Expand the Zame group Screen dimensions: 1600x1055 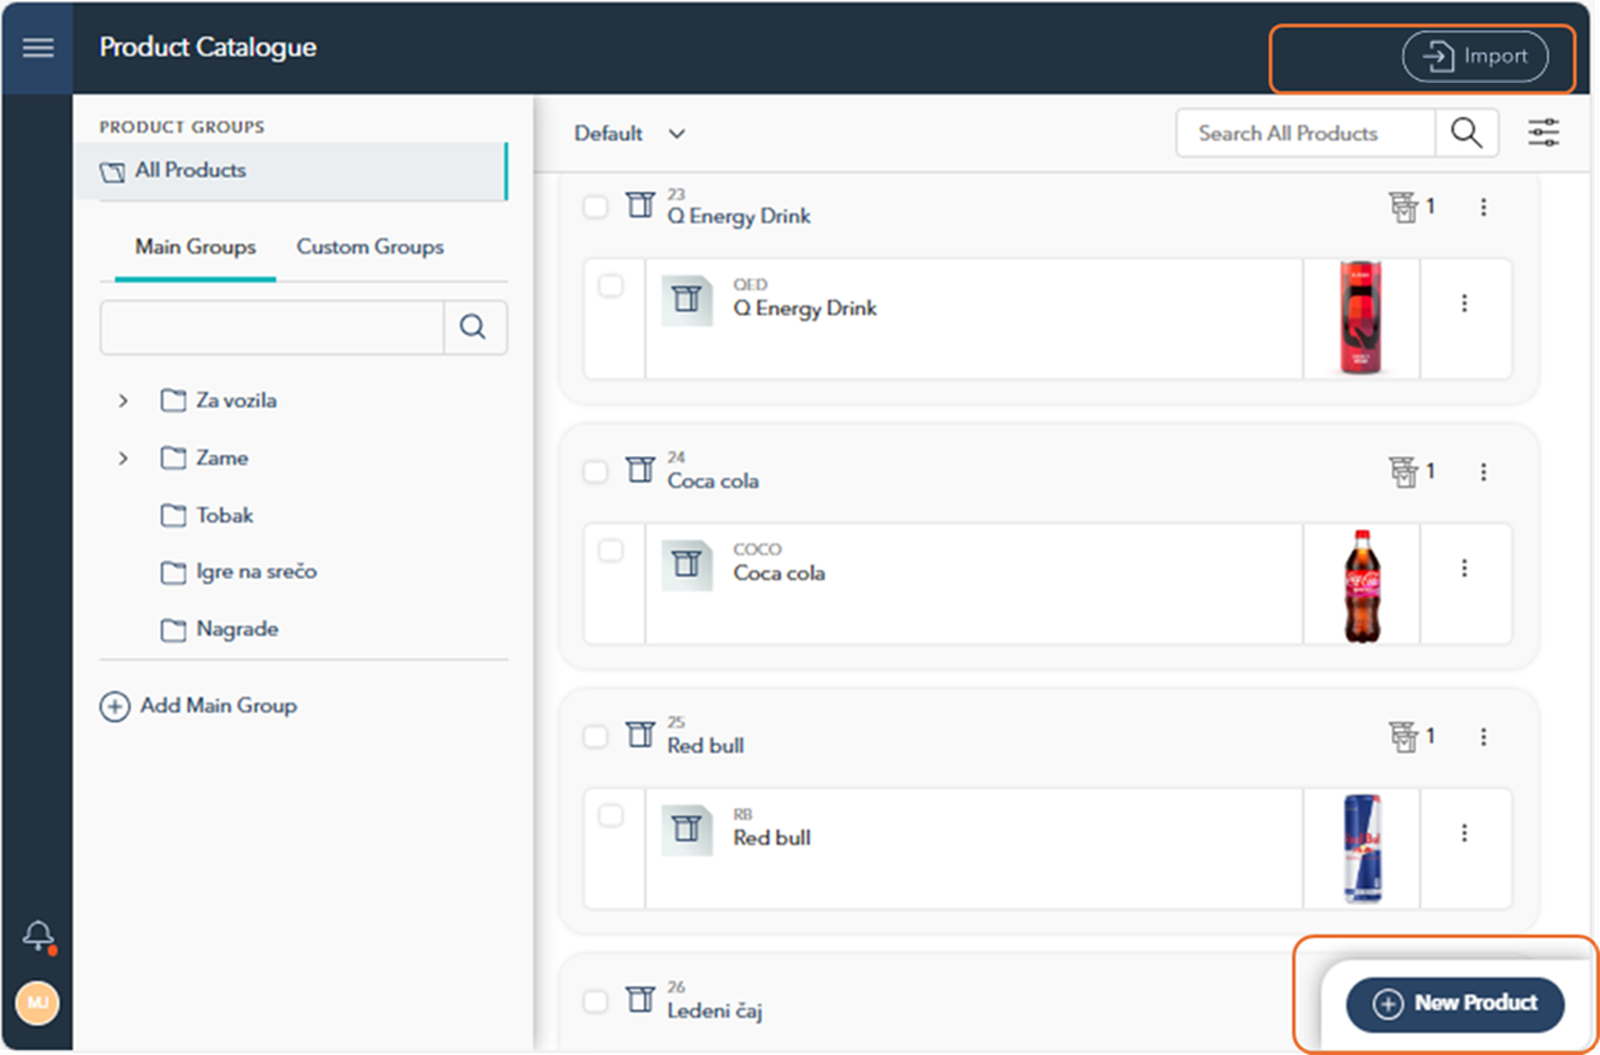(123, 458)
